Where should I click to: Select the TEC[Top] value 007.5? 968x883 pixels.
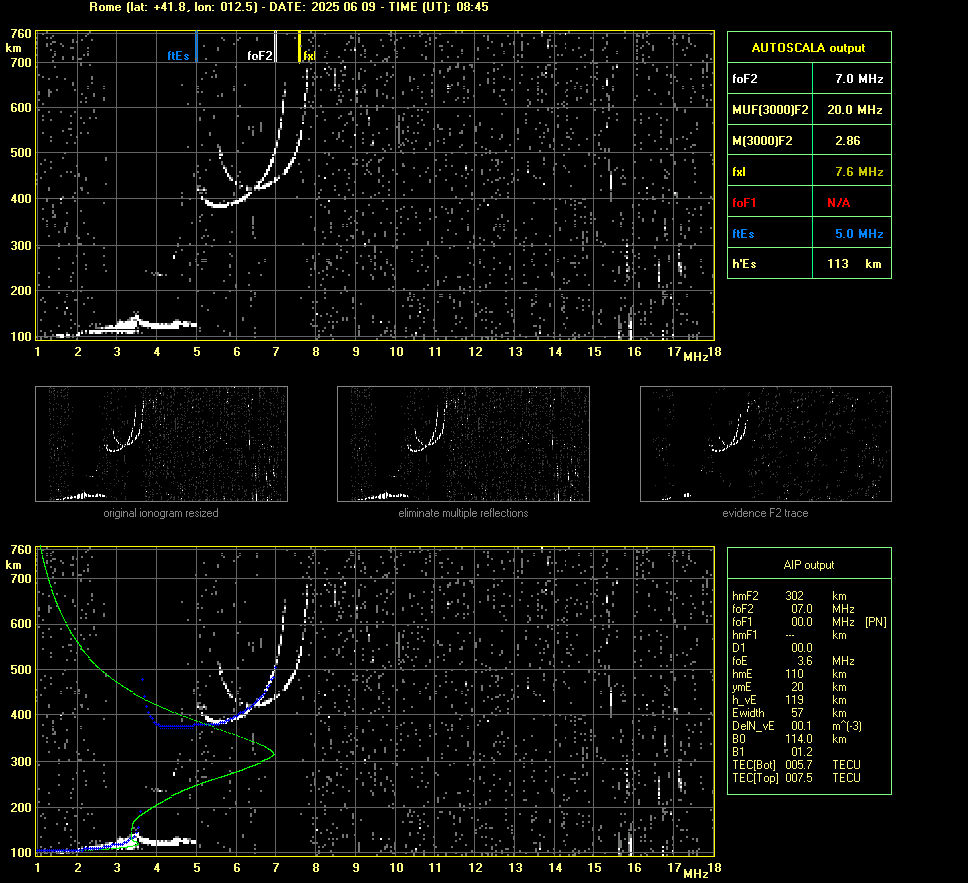point(798,777)
